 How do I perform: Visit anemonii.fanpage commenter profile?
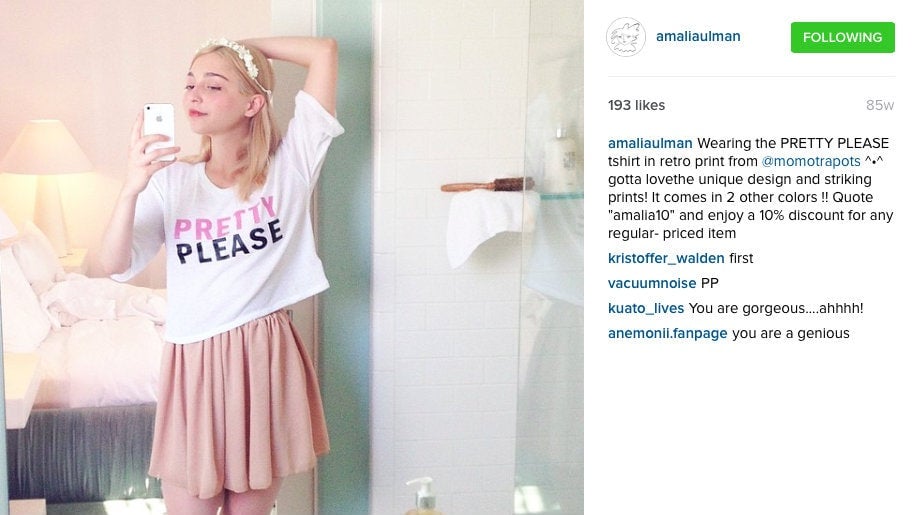click(667, 333)
